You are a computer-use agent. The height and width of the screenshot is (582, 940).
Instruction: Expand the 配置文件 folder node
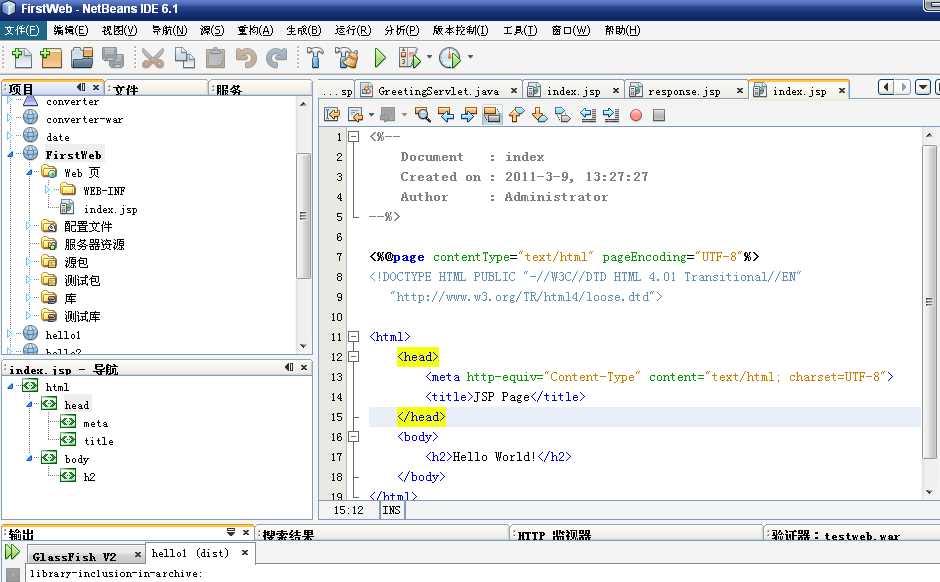coord(28,225)
